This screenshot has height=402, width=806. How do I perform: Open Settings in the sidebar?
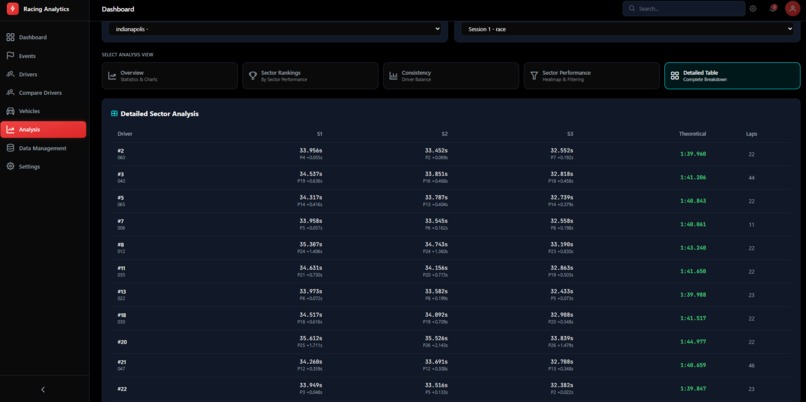(x=43, y=167)
